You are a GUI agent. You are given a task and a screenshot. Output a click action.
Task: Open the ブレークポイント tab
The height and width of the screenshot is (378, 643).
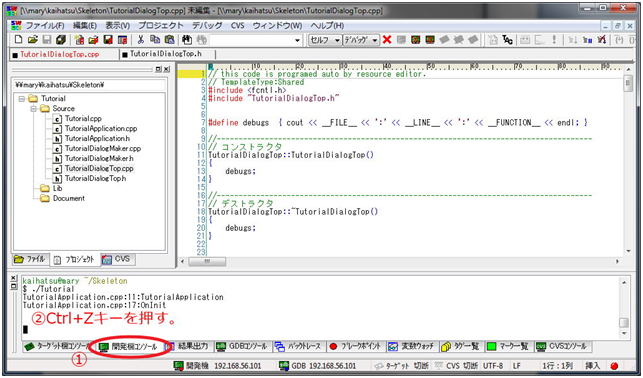point(356,347)
